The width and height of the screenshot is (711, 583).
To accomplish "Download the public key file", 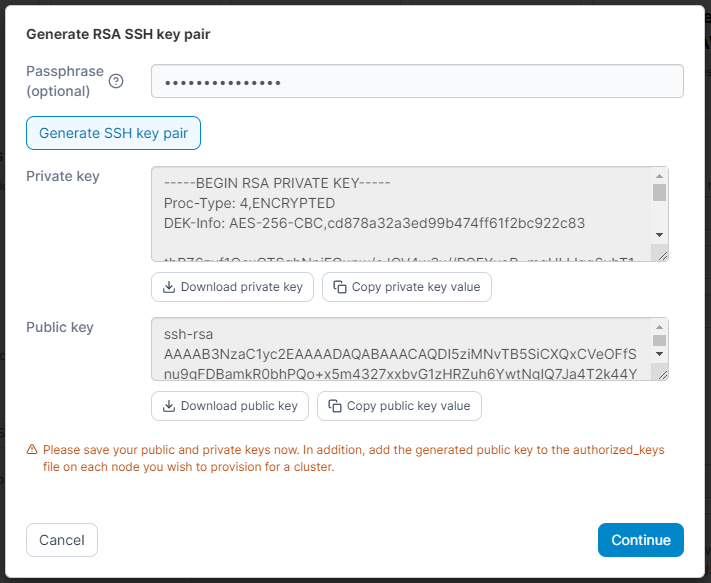I will 230,406.
